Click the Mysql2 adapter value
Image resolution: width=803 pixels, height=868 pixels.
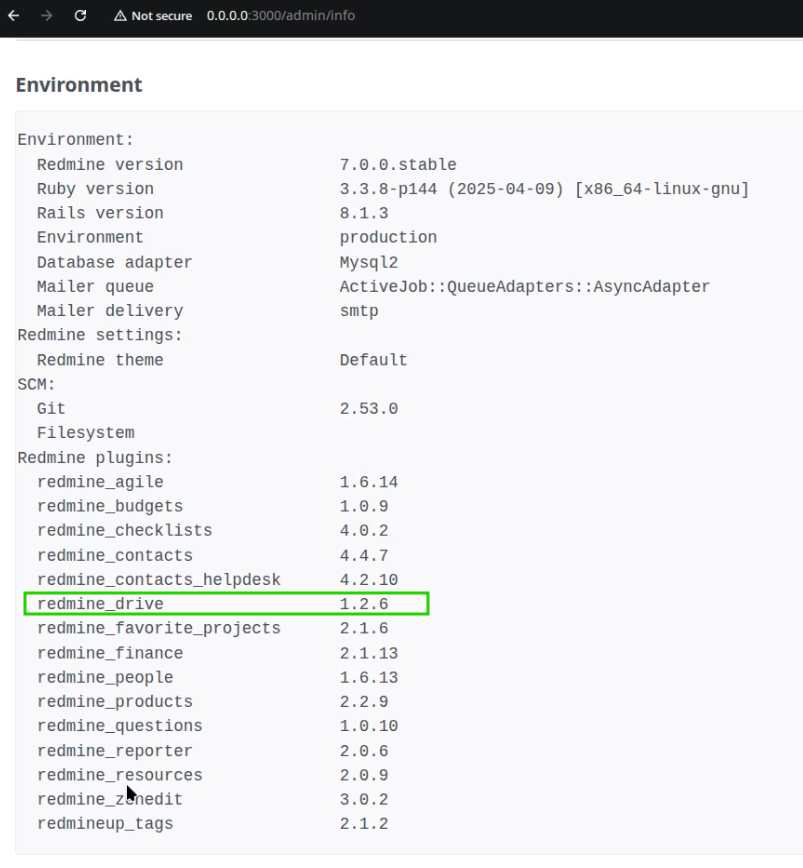pyautogui.click(x=369, y=262)
